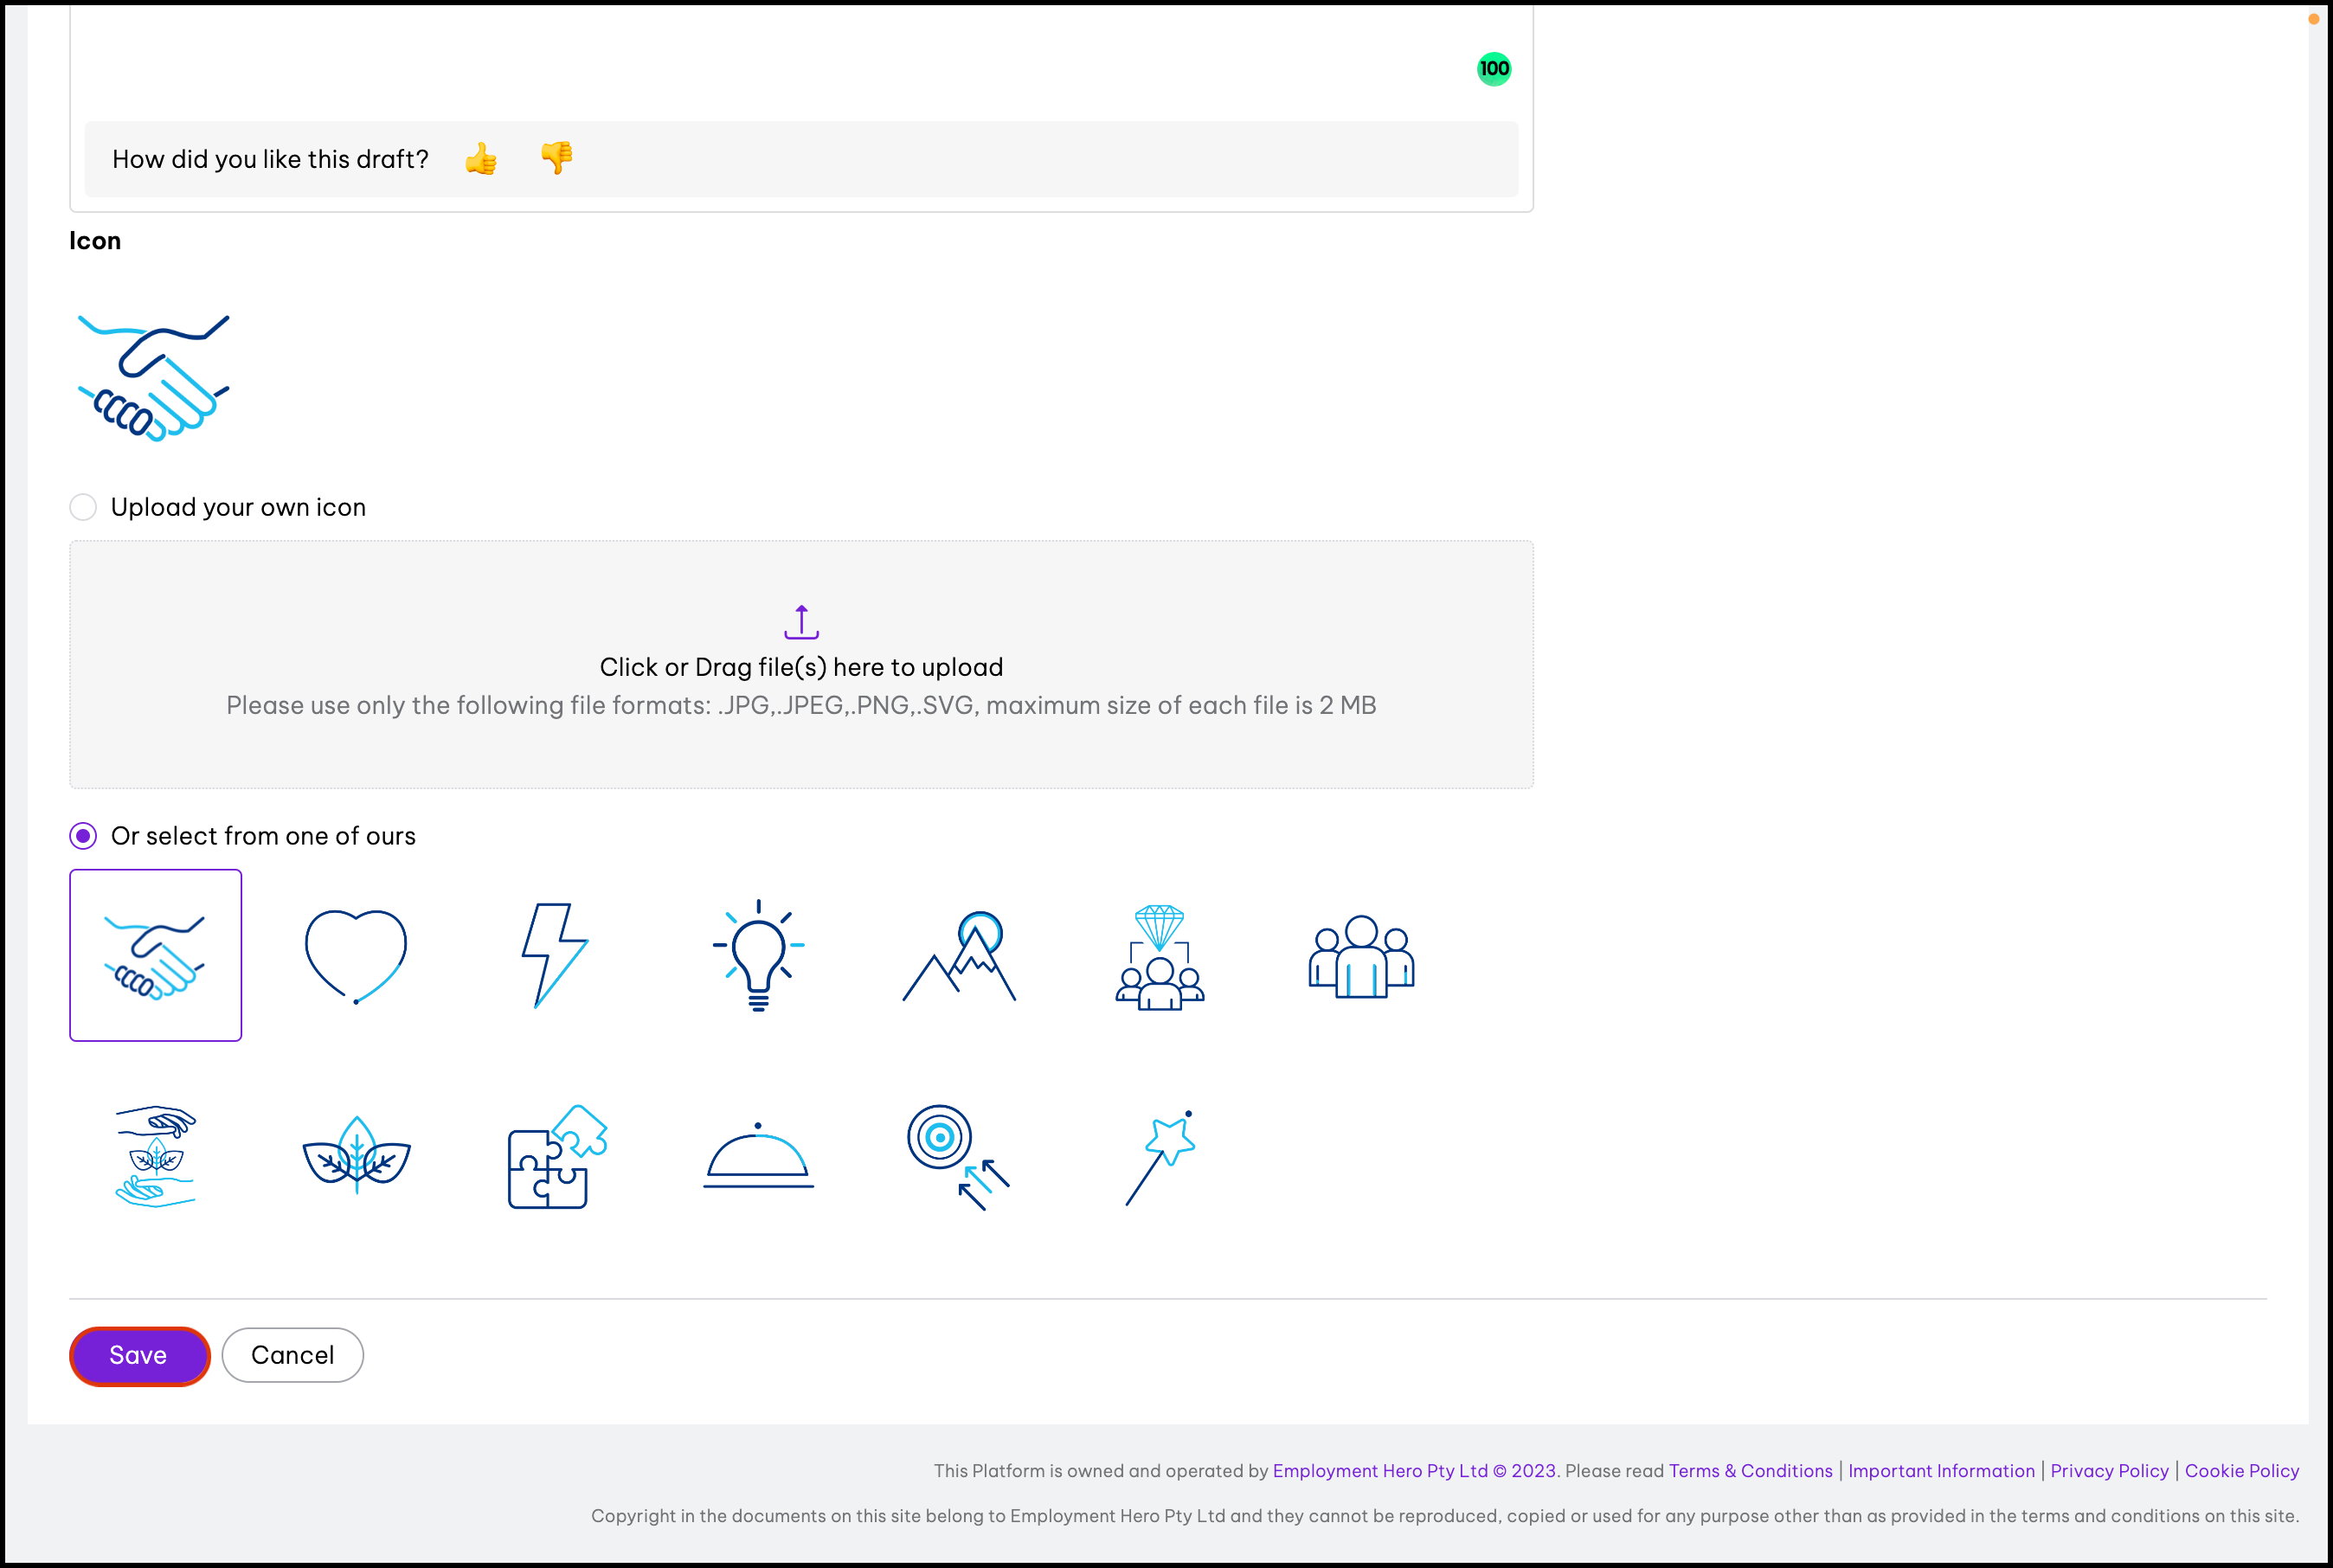Viewport: 2333px width, 1568px height.
Task: Click the Save button
Action: tap(139, 1355)
